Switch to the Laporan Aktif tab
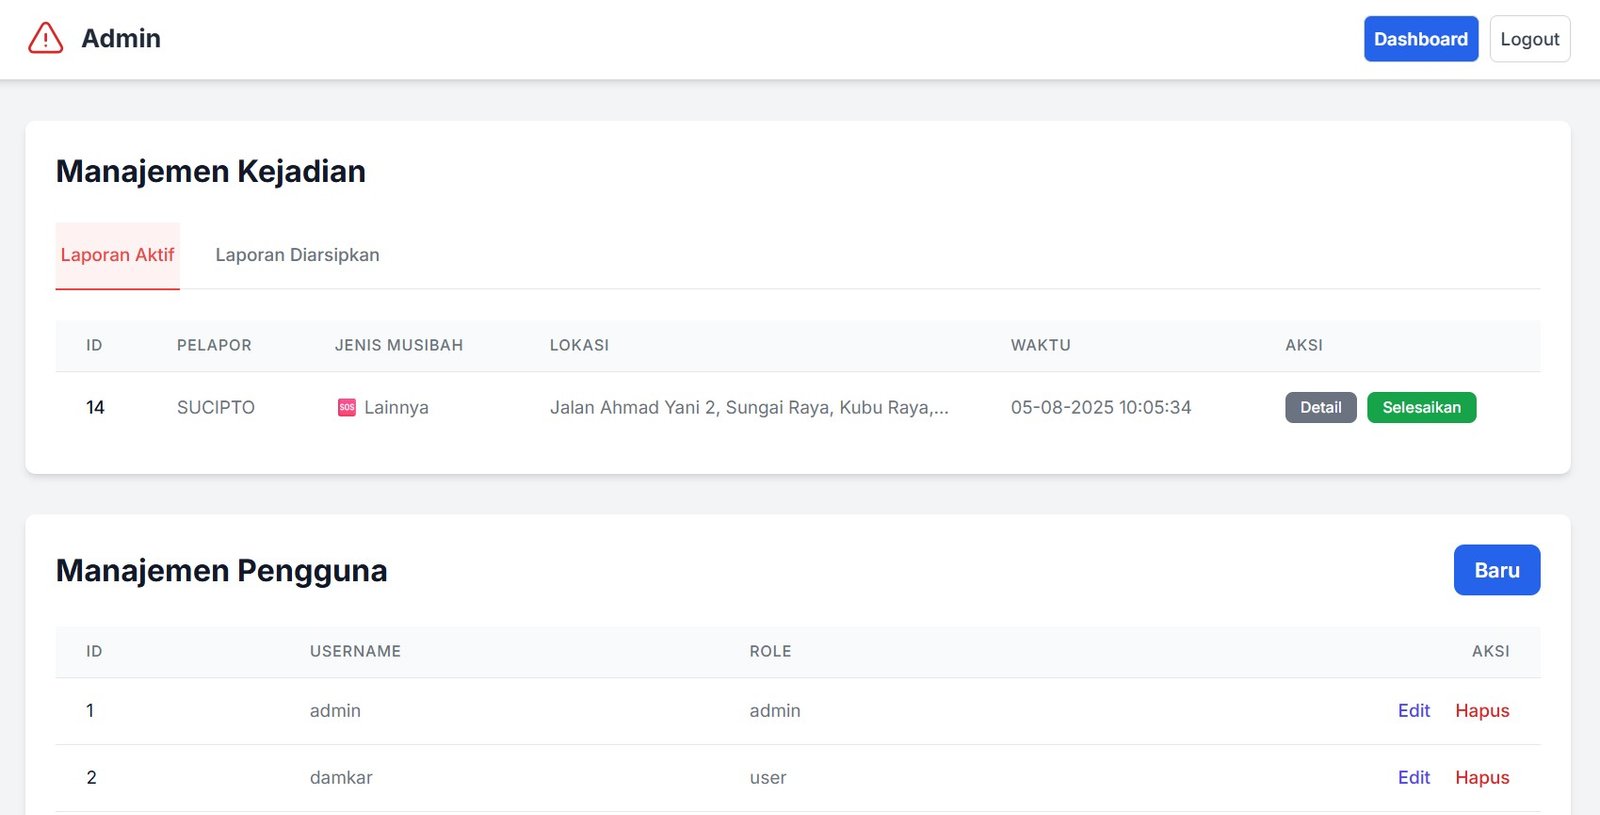 tap(117, 255)
